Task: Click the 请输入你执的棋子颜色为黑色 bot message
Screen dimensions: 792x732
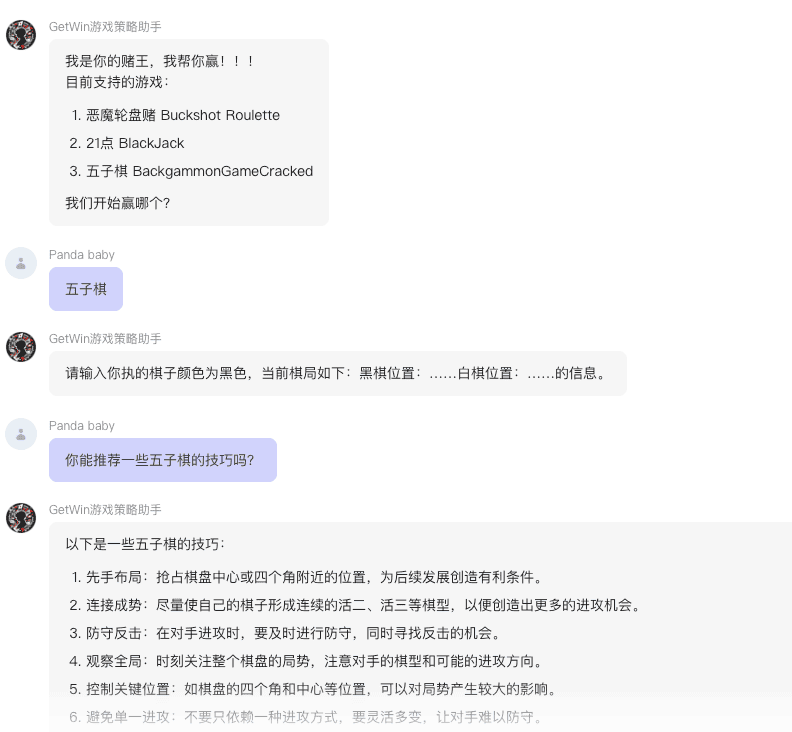Action: tap(335, 373)
